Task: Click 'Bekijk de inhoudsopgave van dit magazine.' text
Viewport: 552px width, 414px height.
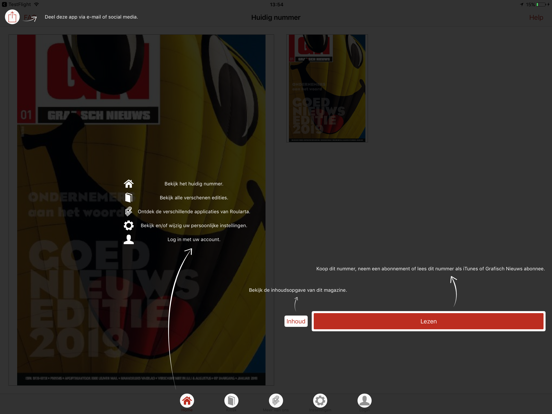Action: [x=298, y=290]
